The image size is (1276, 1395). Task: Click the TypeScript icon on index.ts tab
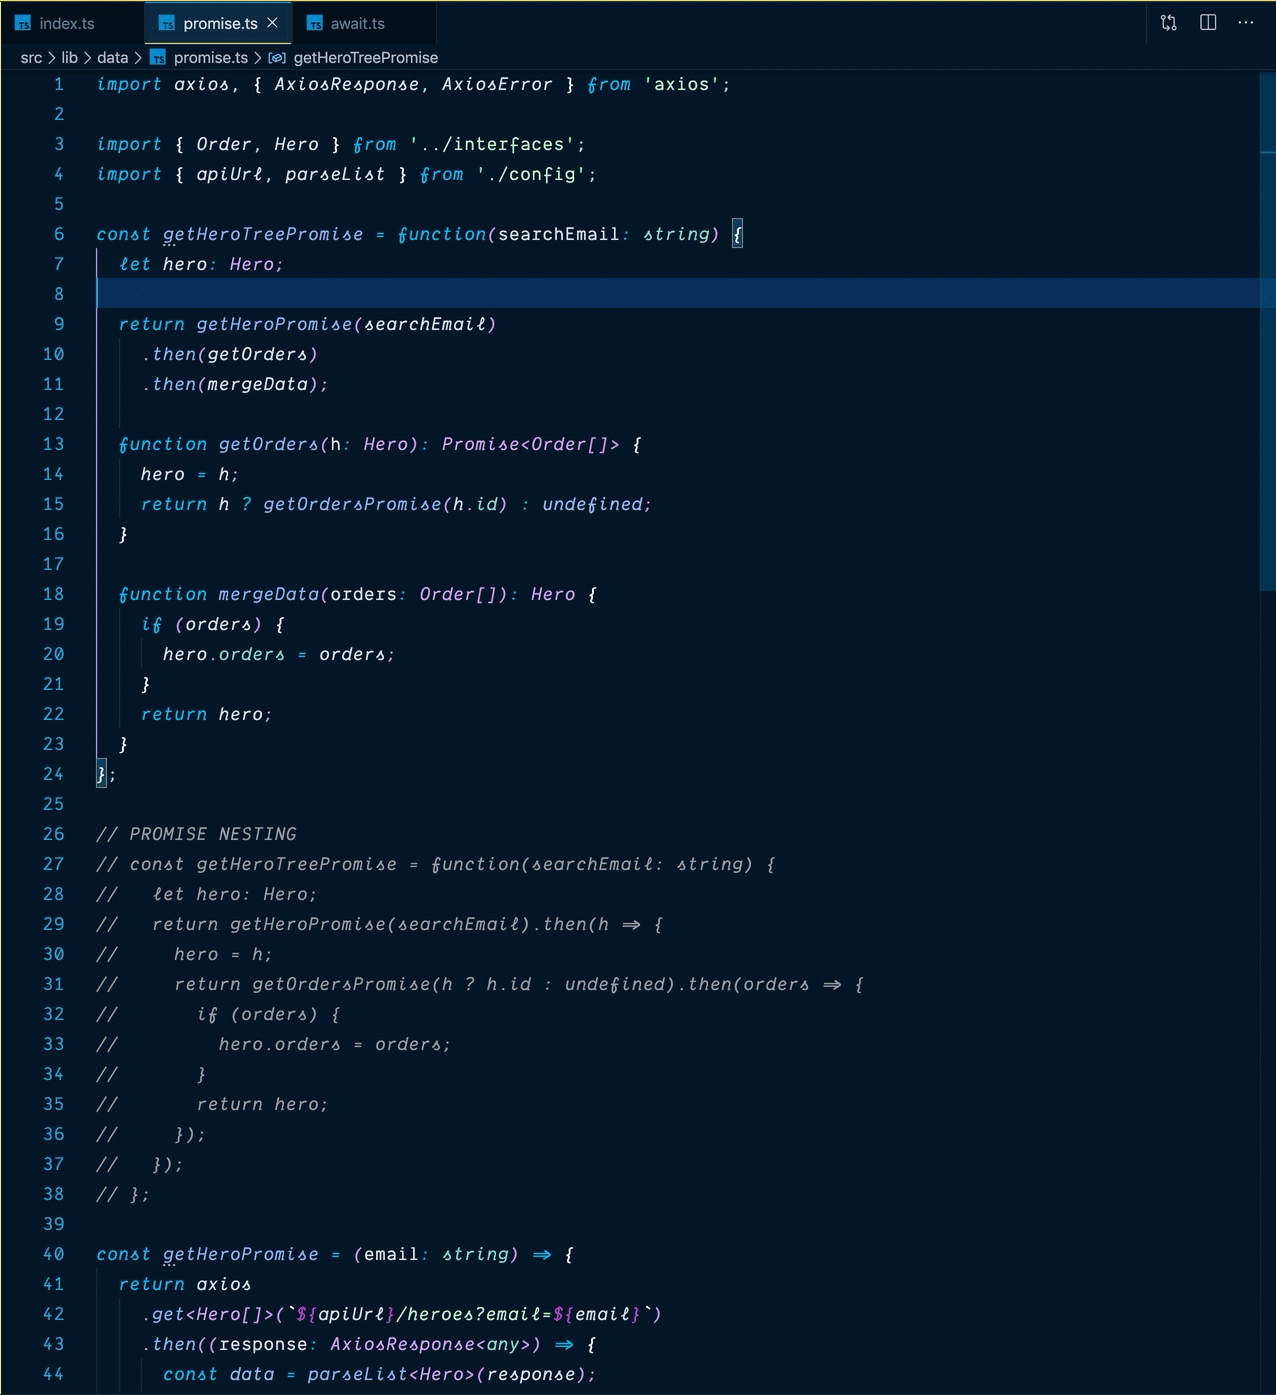pos(25,22)
